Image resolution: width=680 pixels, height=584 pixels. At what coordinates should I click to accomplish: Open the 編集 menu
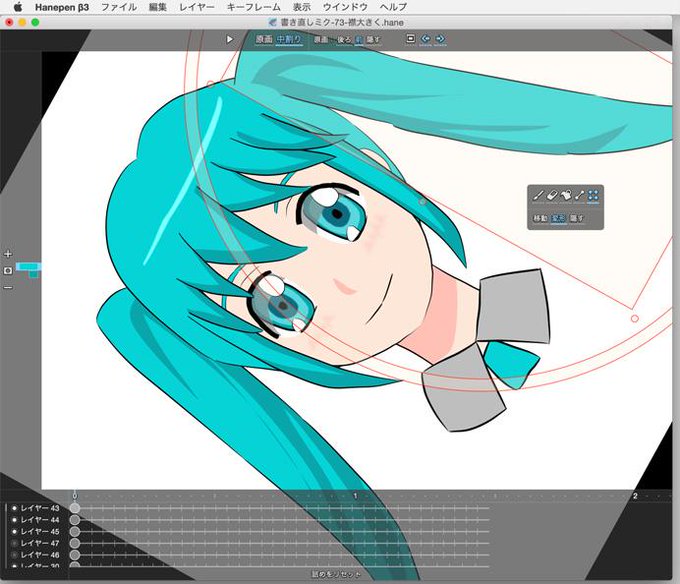click(157, 7)
